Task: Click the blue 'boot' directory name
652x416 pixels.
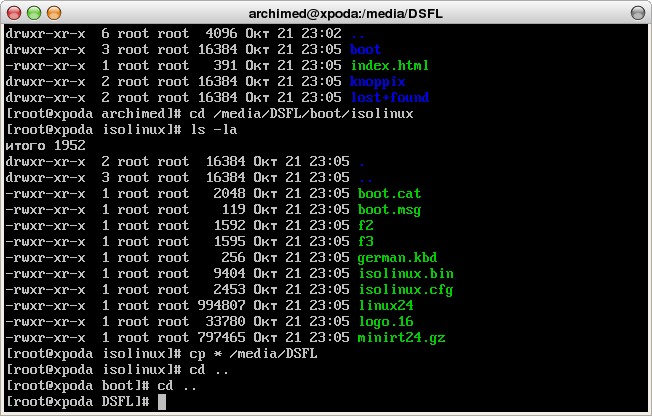Action: (366, 50)
